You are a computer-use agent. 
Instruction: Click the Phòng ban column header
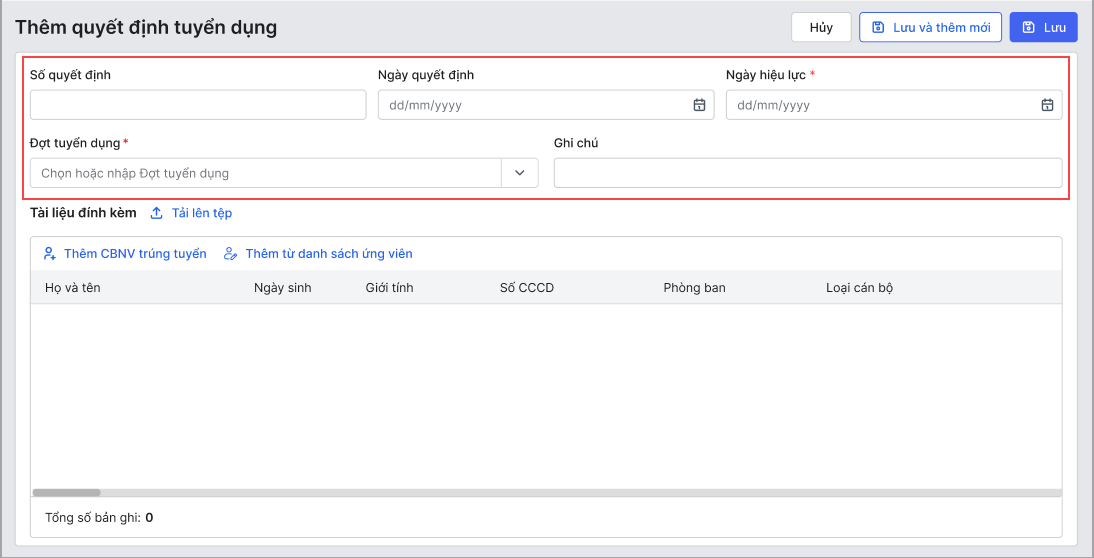(x=694, y=288)
